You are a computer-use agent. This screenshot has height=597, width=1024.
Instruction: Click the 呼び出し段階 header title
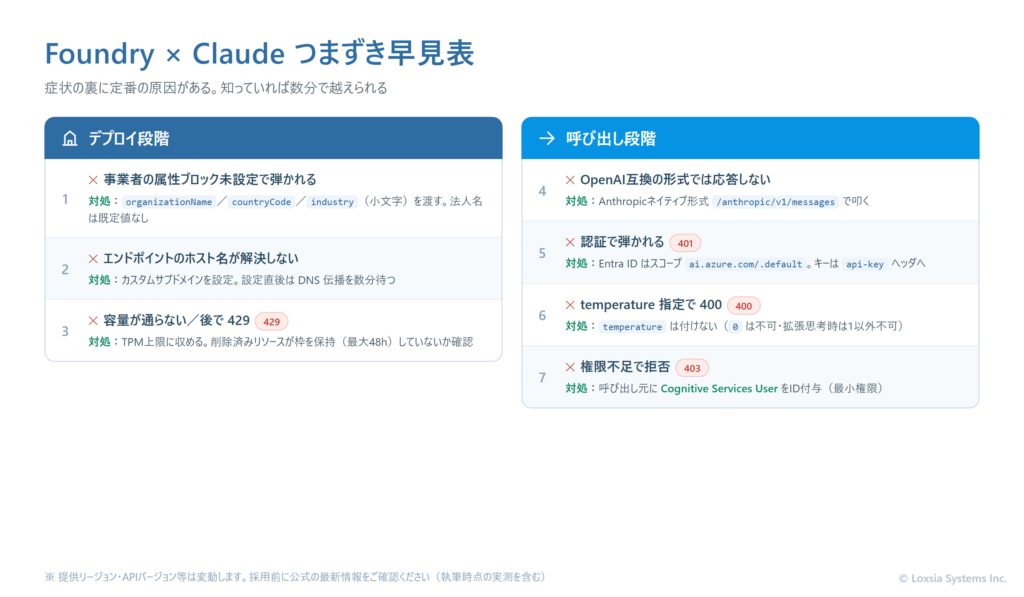pos(611,138)
